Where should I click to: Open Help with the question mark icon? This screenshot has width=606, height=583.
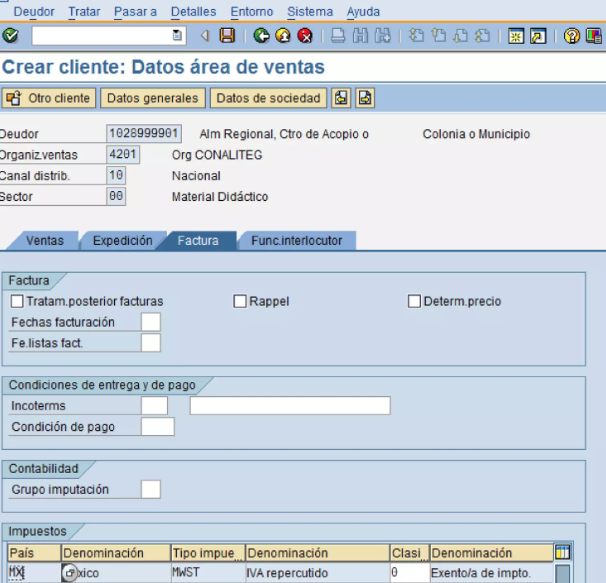[571, 36]
